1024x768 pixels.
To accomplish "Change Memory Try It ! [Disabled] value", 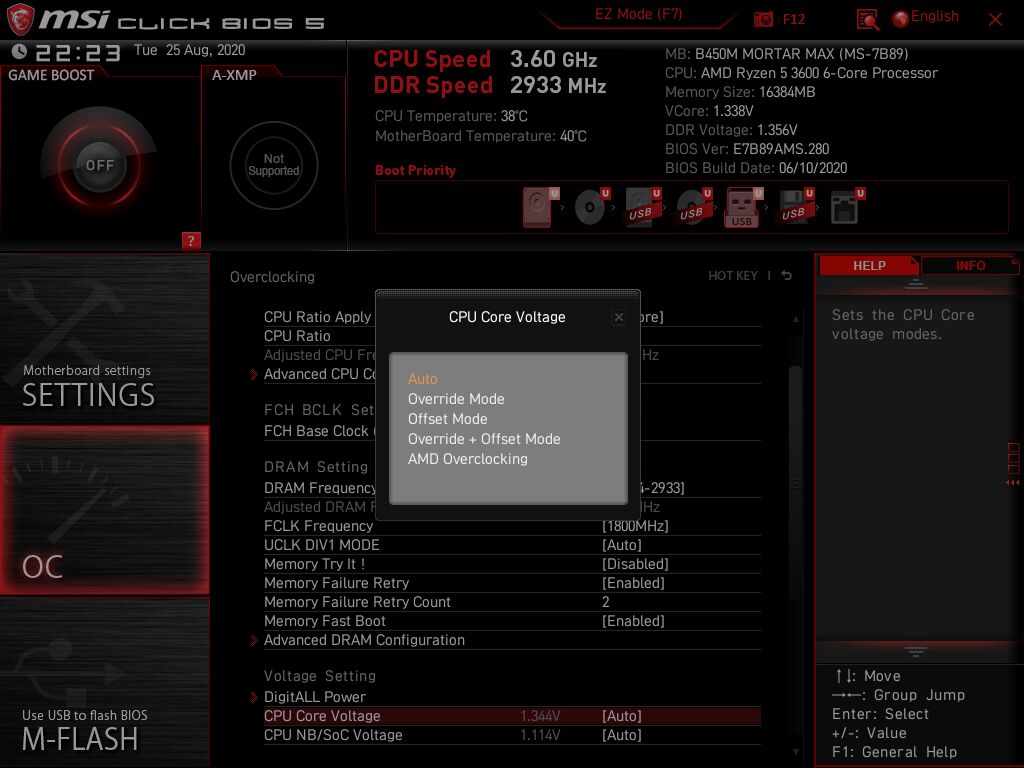I will [x=635, y=564].
